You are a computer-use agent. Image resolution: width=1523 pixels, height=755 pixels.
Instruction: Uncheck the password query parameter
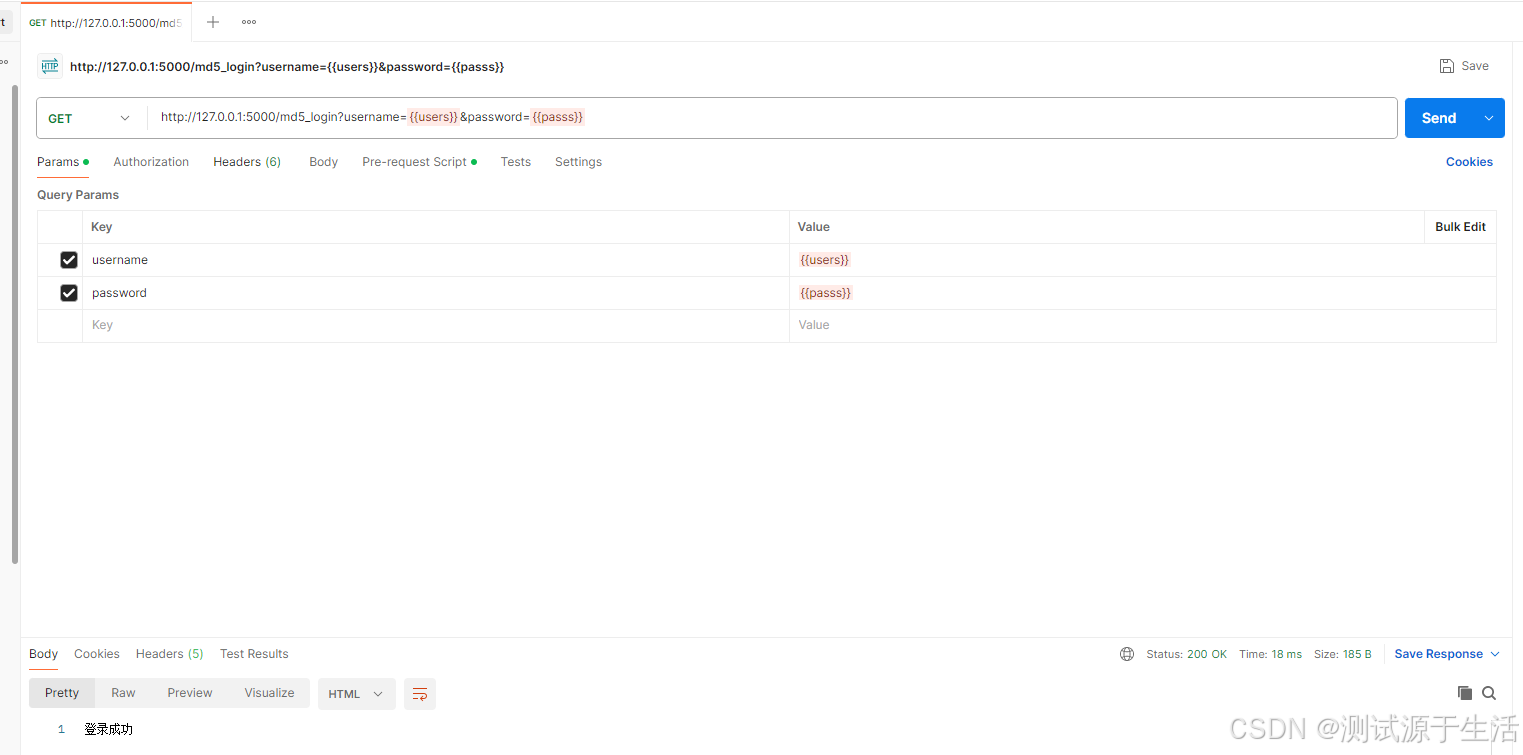coord(68,292)
